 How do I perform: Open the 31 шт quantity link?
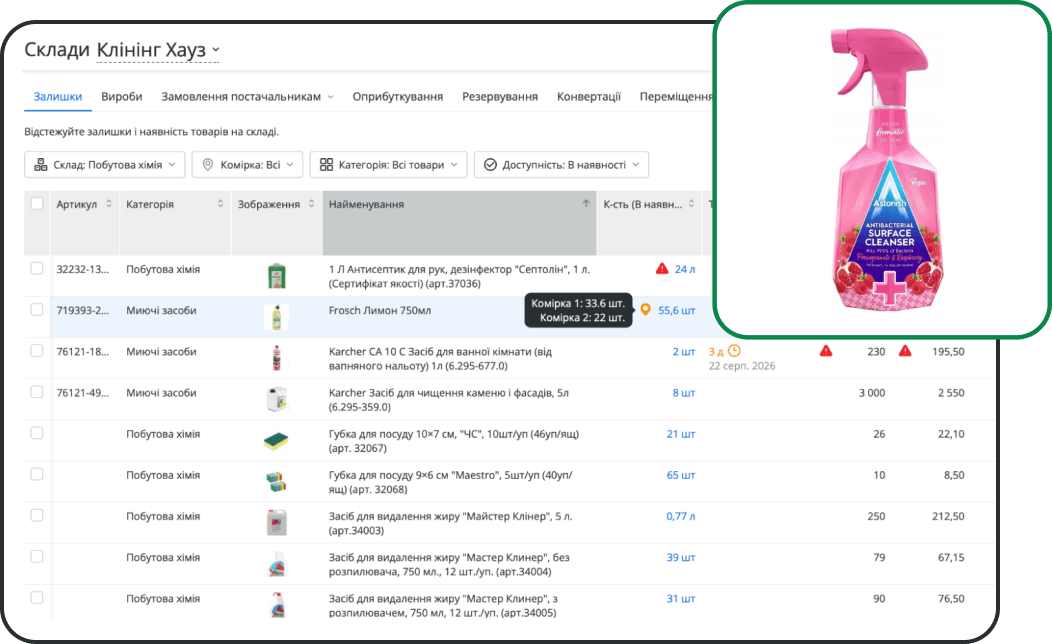pyautogui.click(x=681, y=598)
